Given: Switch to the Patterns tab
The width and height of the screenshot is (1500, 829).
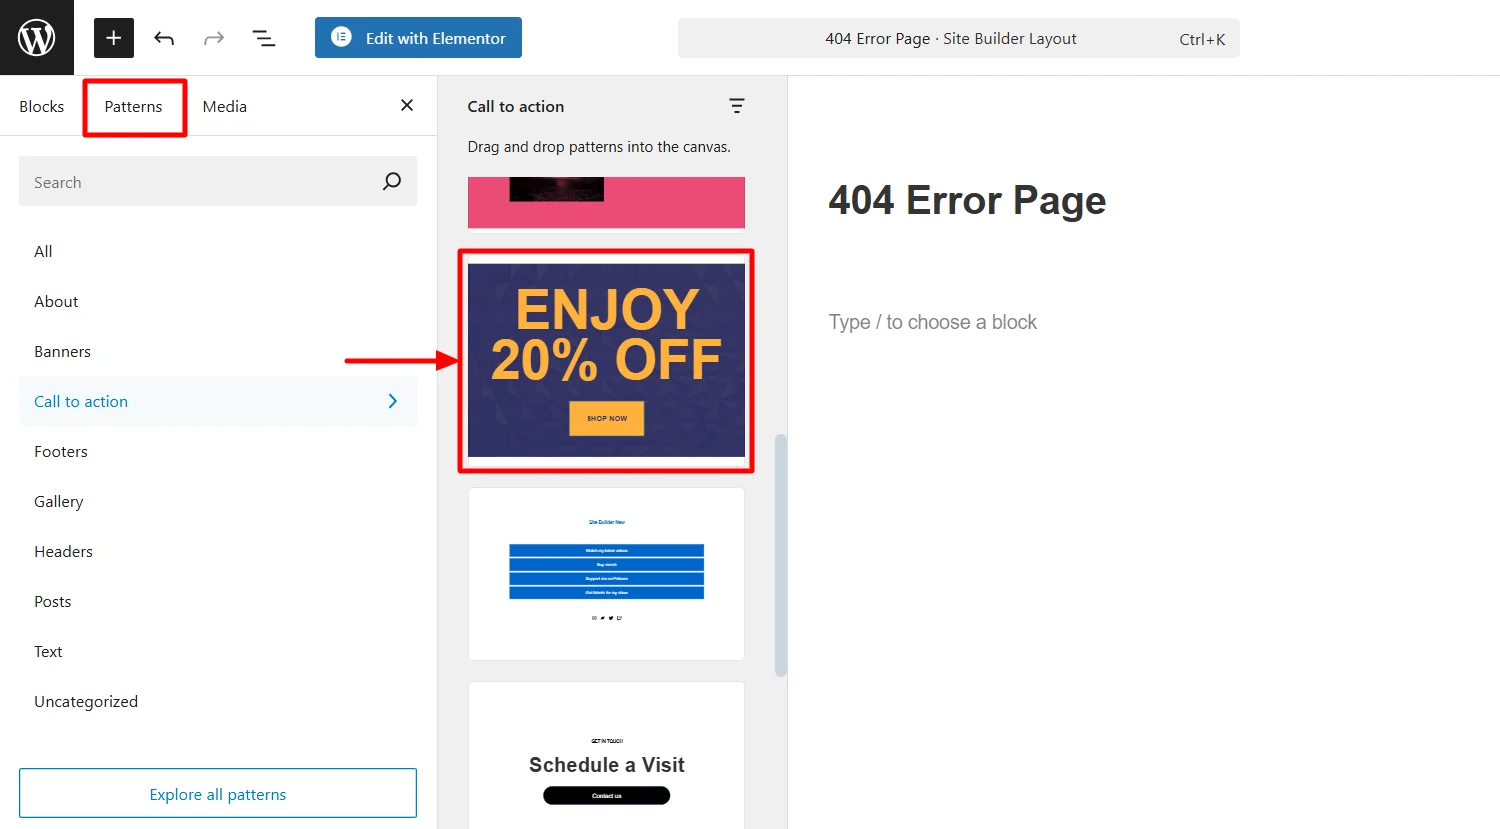Looking at the screenshot, I should [134, 106].
